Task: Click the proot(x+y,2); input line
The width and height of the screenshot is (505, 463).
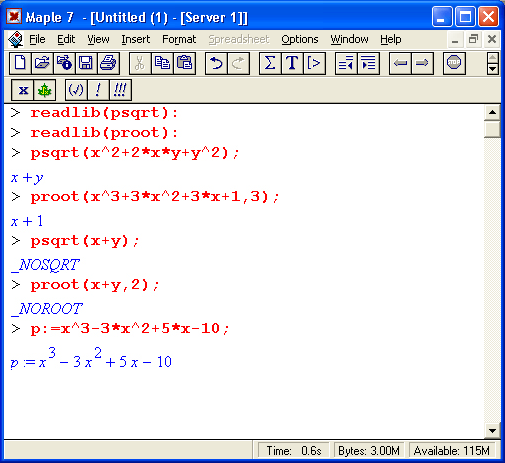Action: point(95,285)
